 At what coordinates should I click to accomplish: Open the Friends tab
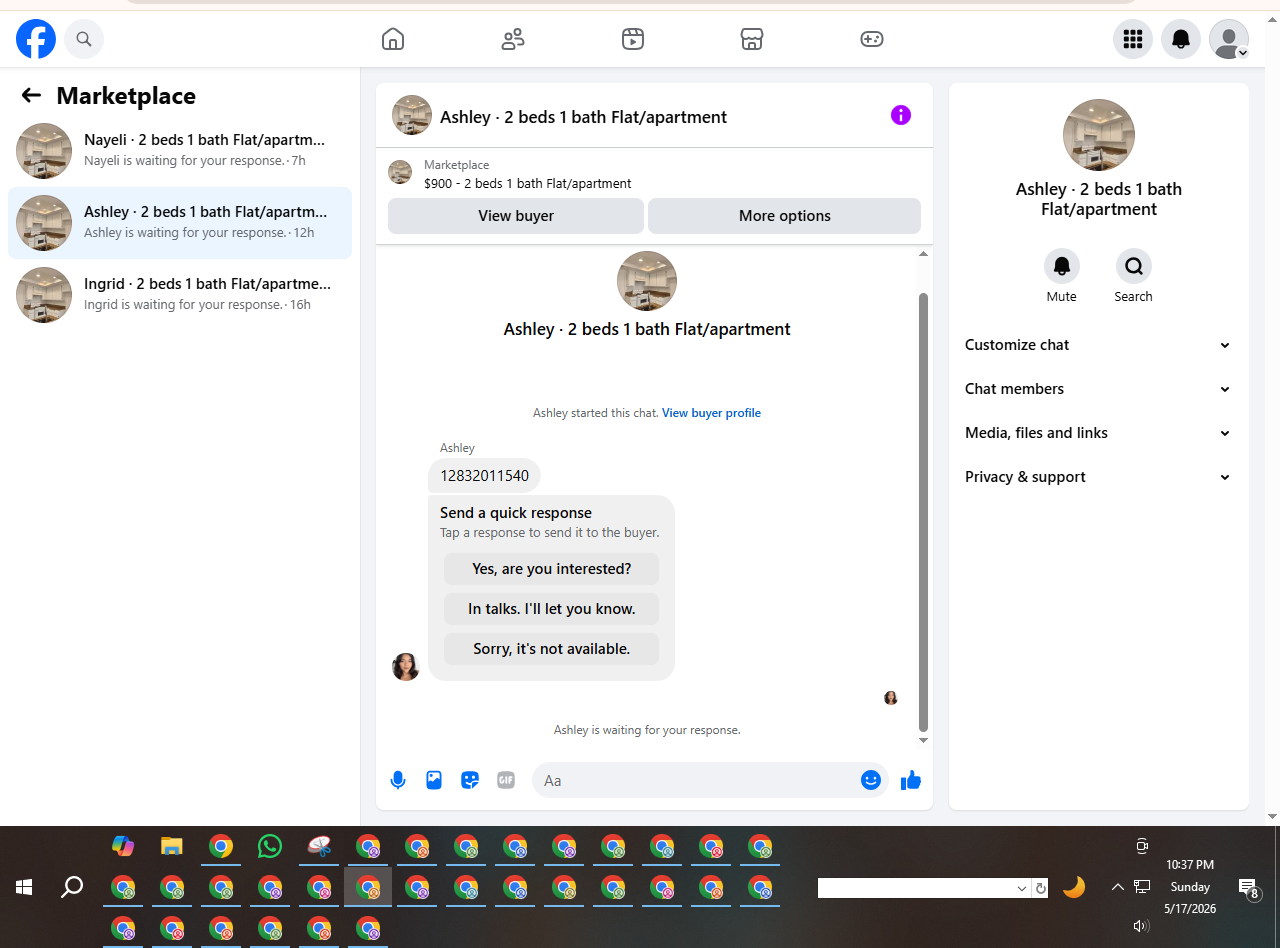tap(513, 39)
